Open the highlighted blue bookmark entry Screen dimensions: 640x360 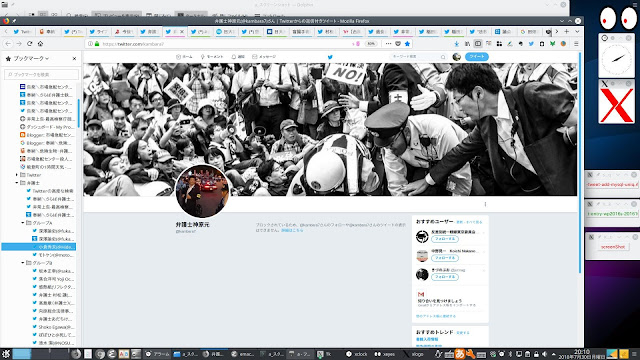[x=39, y=247]
